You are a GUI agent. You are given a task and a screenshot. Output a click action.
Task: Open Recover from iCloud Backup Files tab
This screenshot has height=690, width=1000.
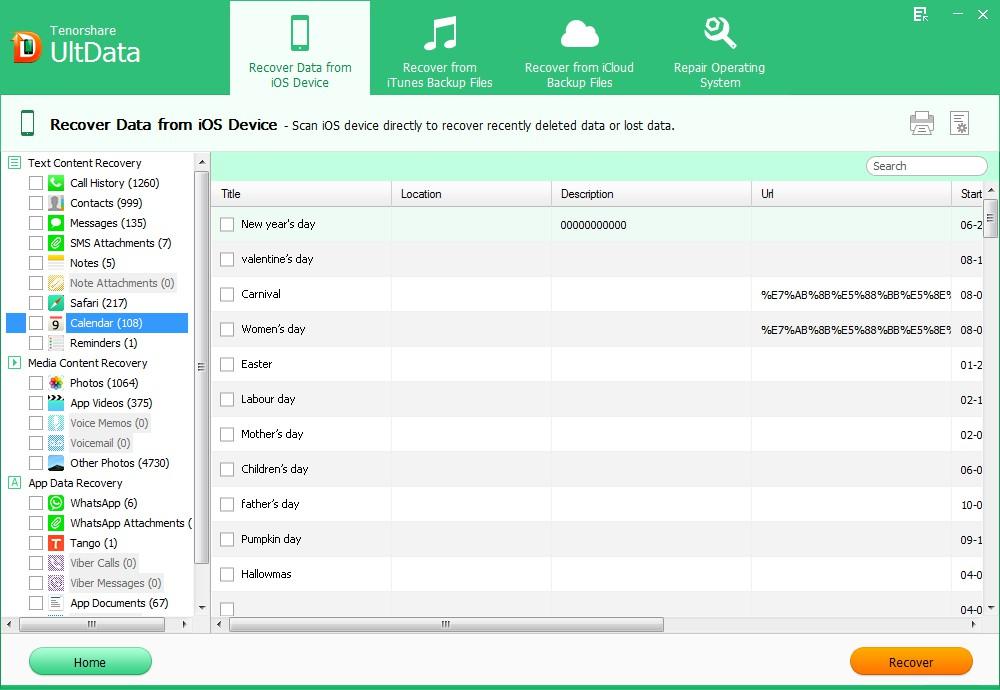579,49
